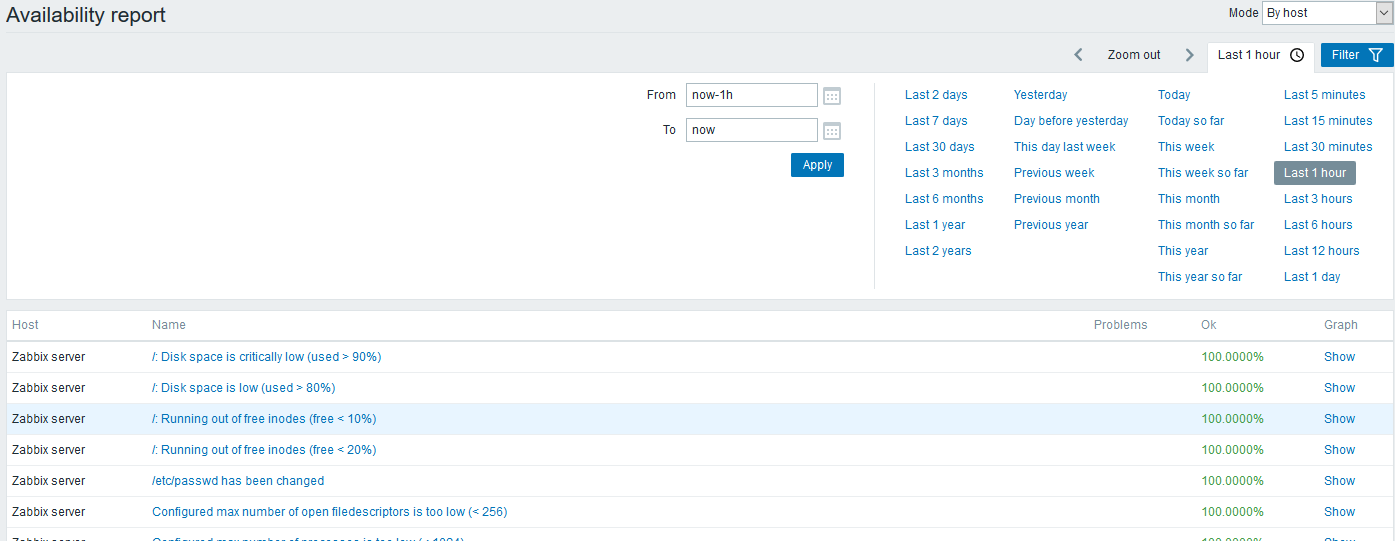The width and height of the screenshot is (1395, 541).
Task: Go to next time period arrow
Action: (1189, 55)
